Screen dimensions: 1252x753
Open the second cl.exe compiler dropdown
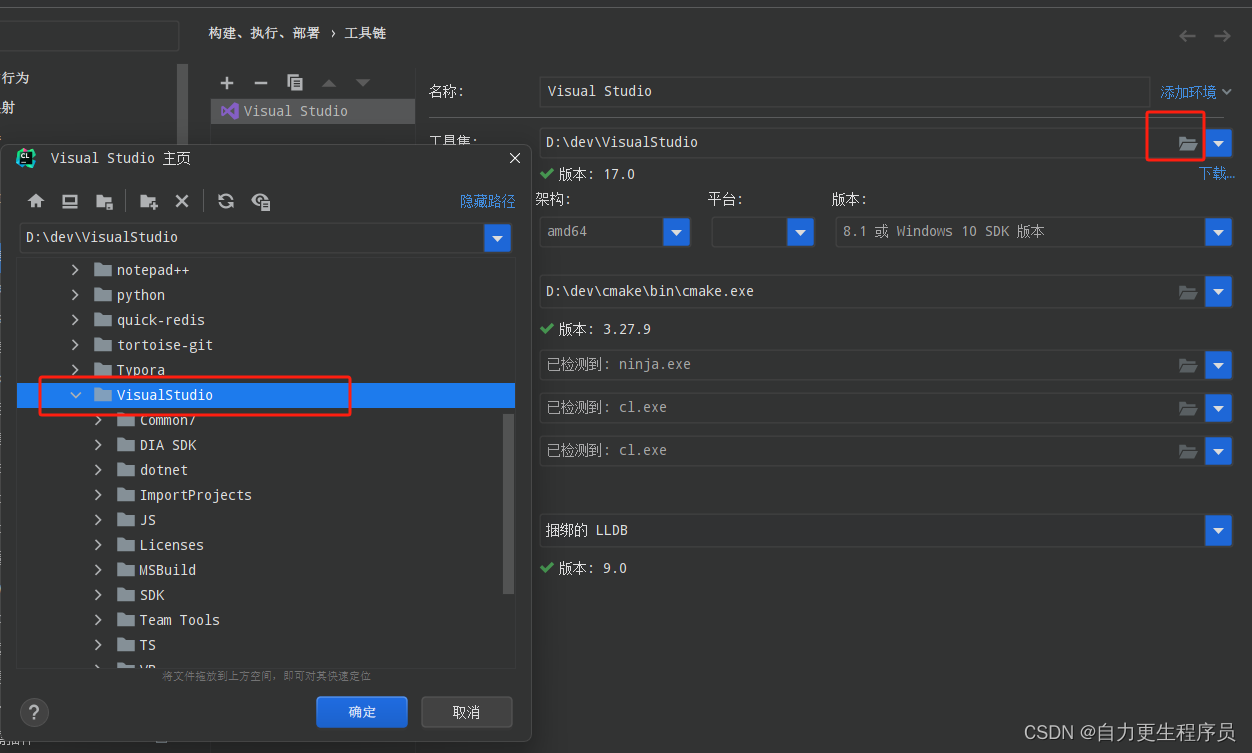click(x=1218, y=451)
